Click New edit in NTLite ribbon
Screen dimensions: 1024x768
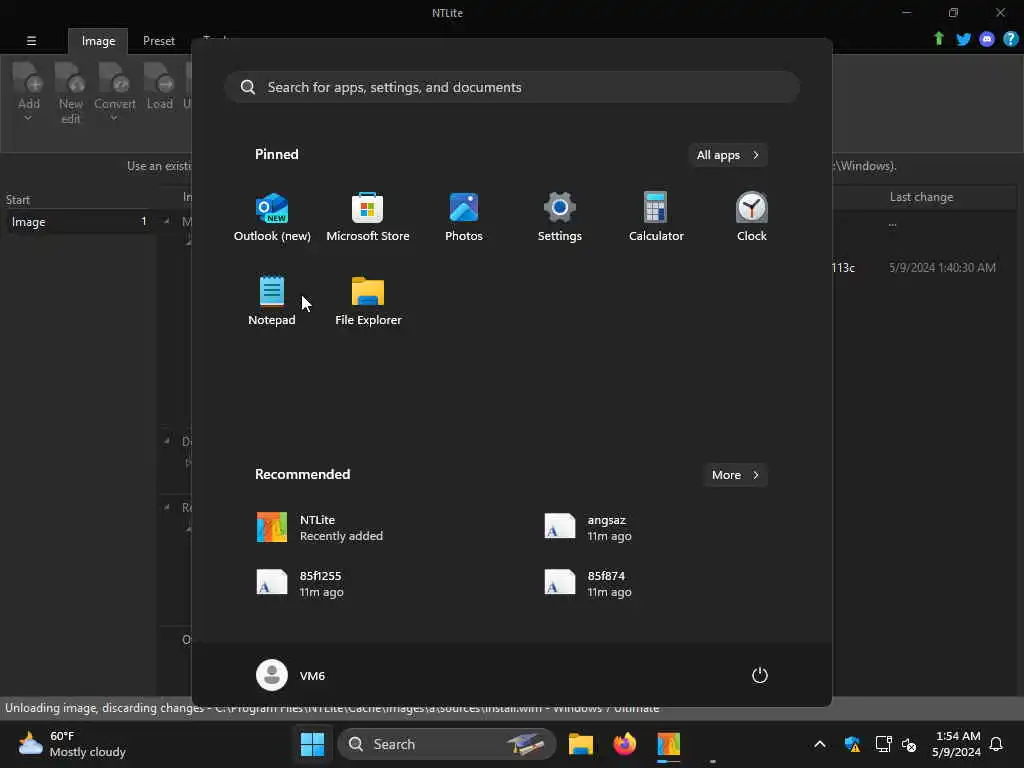tap(71, 93)
